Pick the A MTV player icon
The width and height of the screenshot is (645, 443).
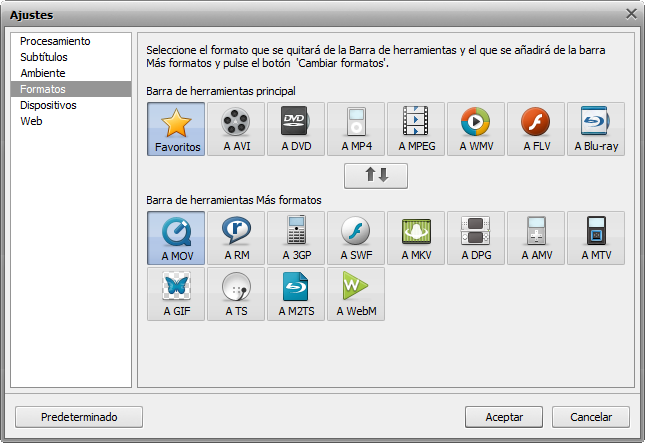click(596, 238)
